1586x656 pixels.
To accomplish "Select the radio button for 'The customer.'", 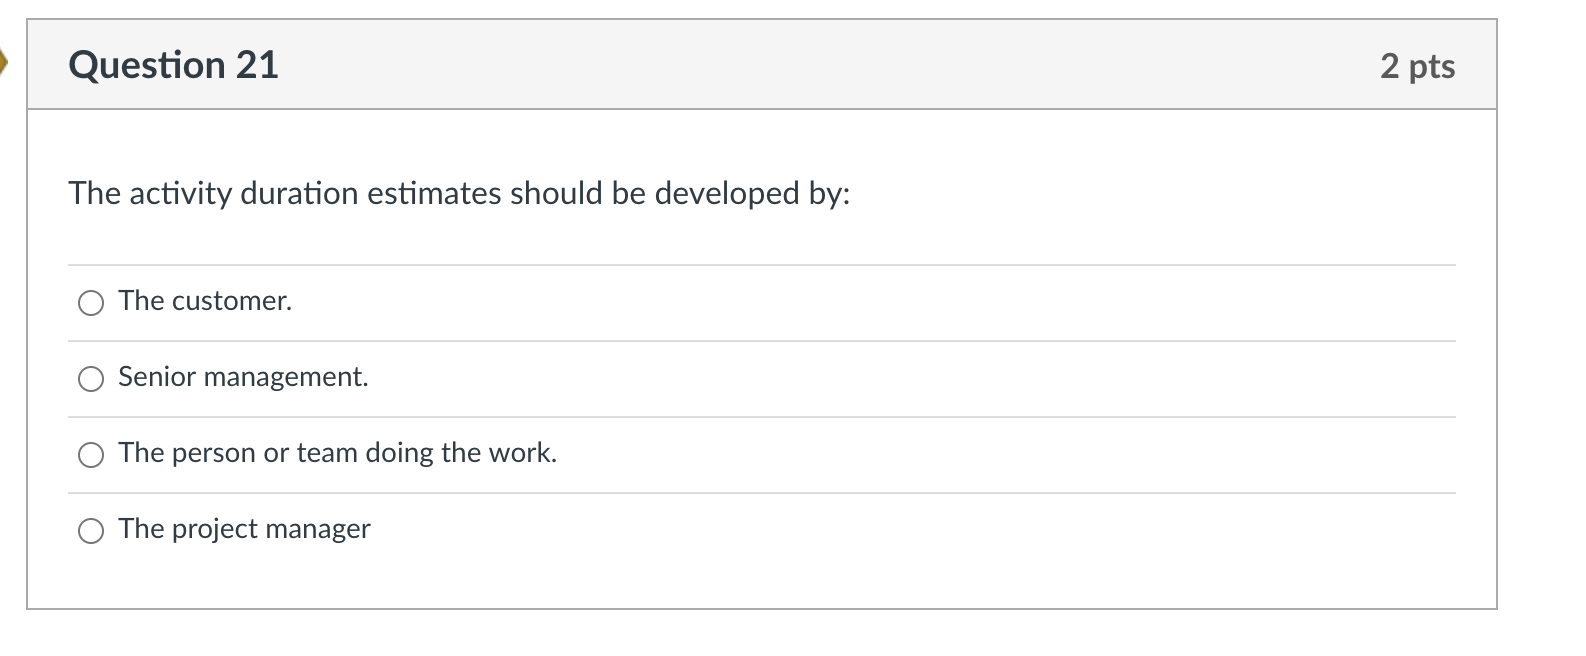I will click(x=91, y=302).
